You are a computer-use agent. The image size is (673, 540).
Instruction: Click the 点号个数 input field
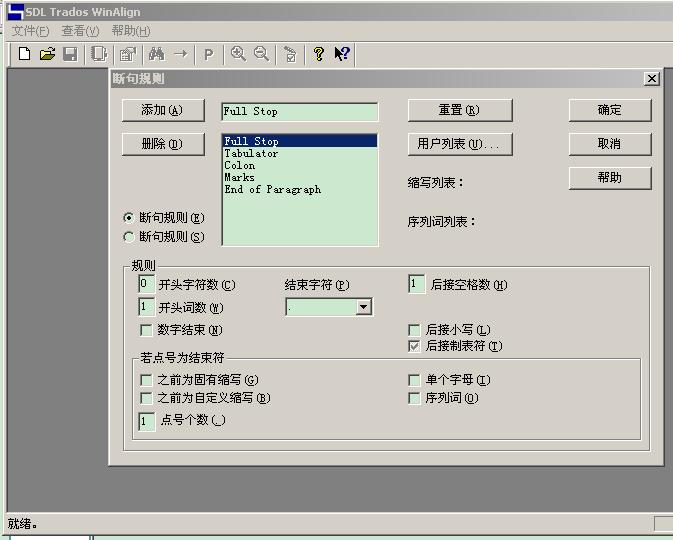pyautogui.click(x=146, y=422)
